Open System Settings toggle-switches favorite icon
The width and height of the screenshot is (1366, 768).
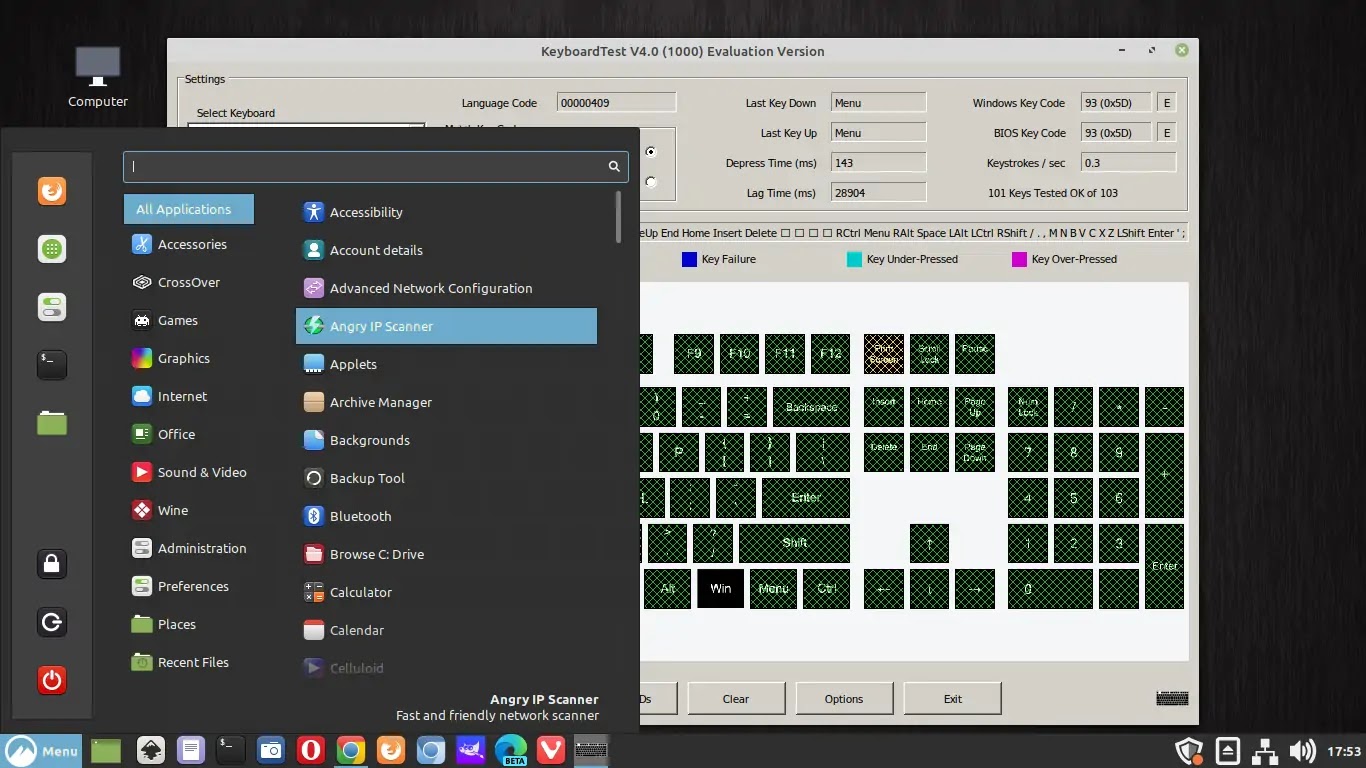pos(52,307)
